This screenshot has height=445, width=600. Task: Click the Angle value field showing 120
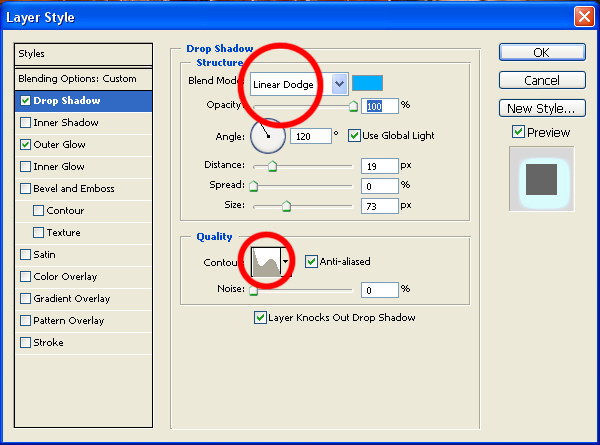click(311, 136)
